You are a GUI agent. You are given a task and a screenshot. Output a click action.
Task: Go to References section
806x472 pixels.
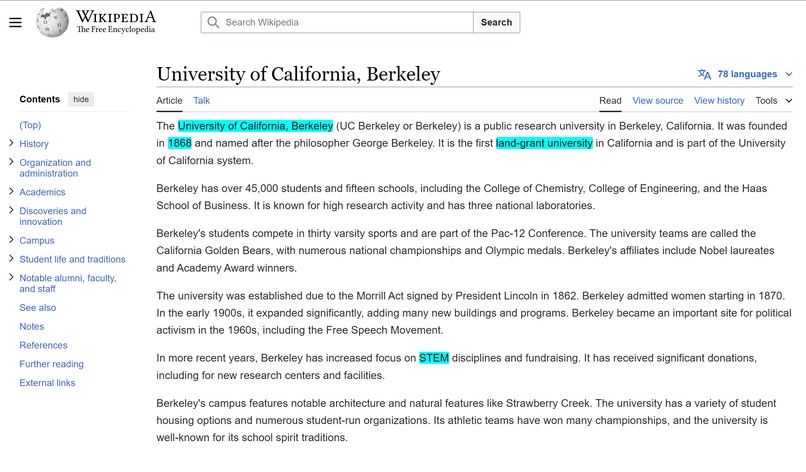click(x=43, y=346)
